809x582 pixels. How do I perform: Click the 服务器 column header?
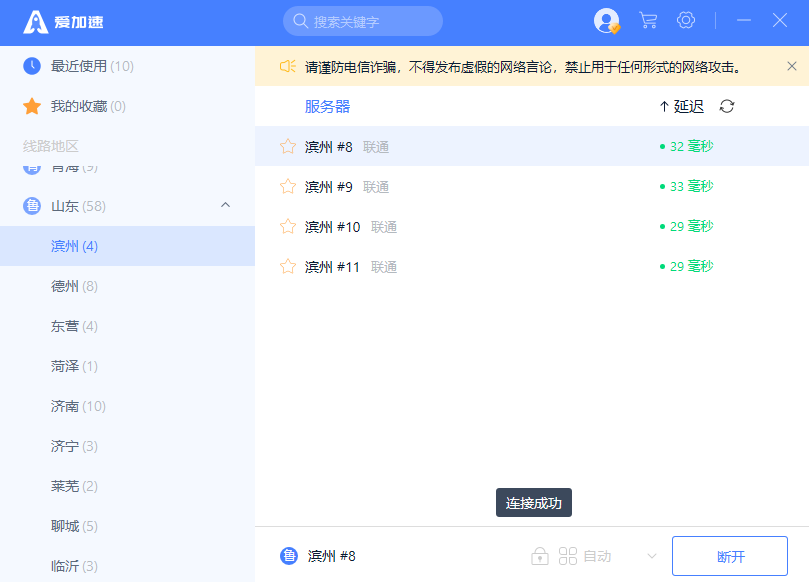(327, 106)
